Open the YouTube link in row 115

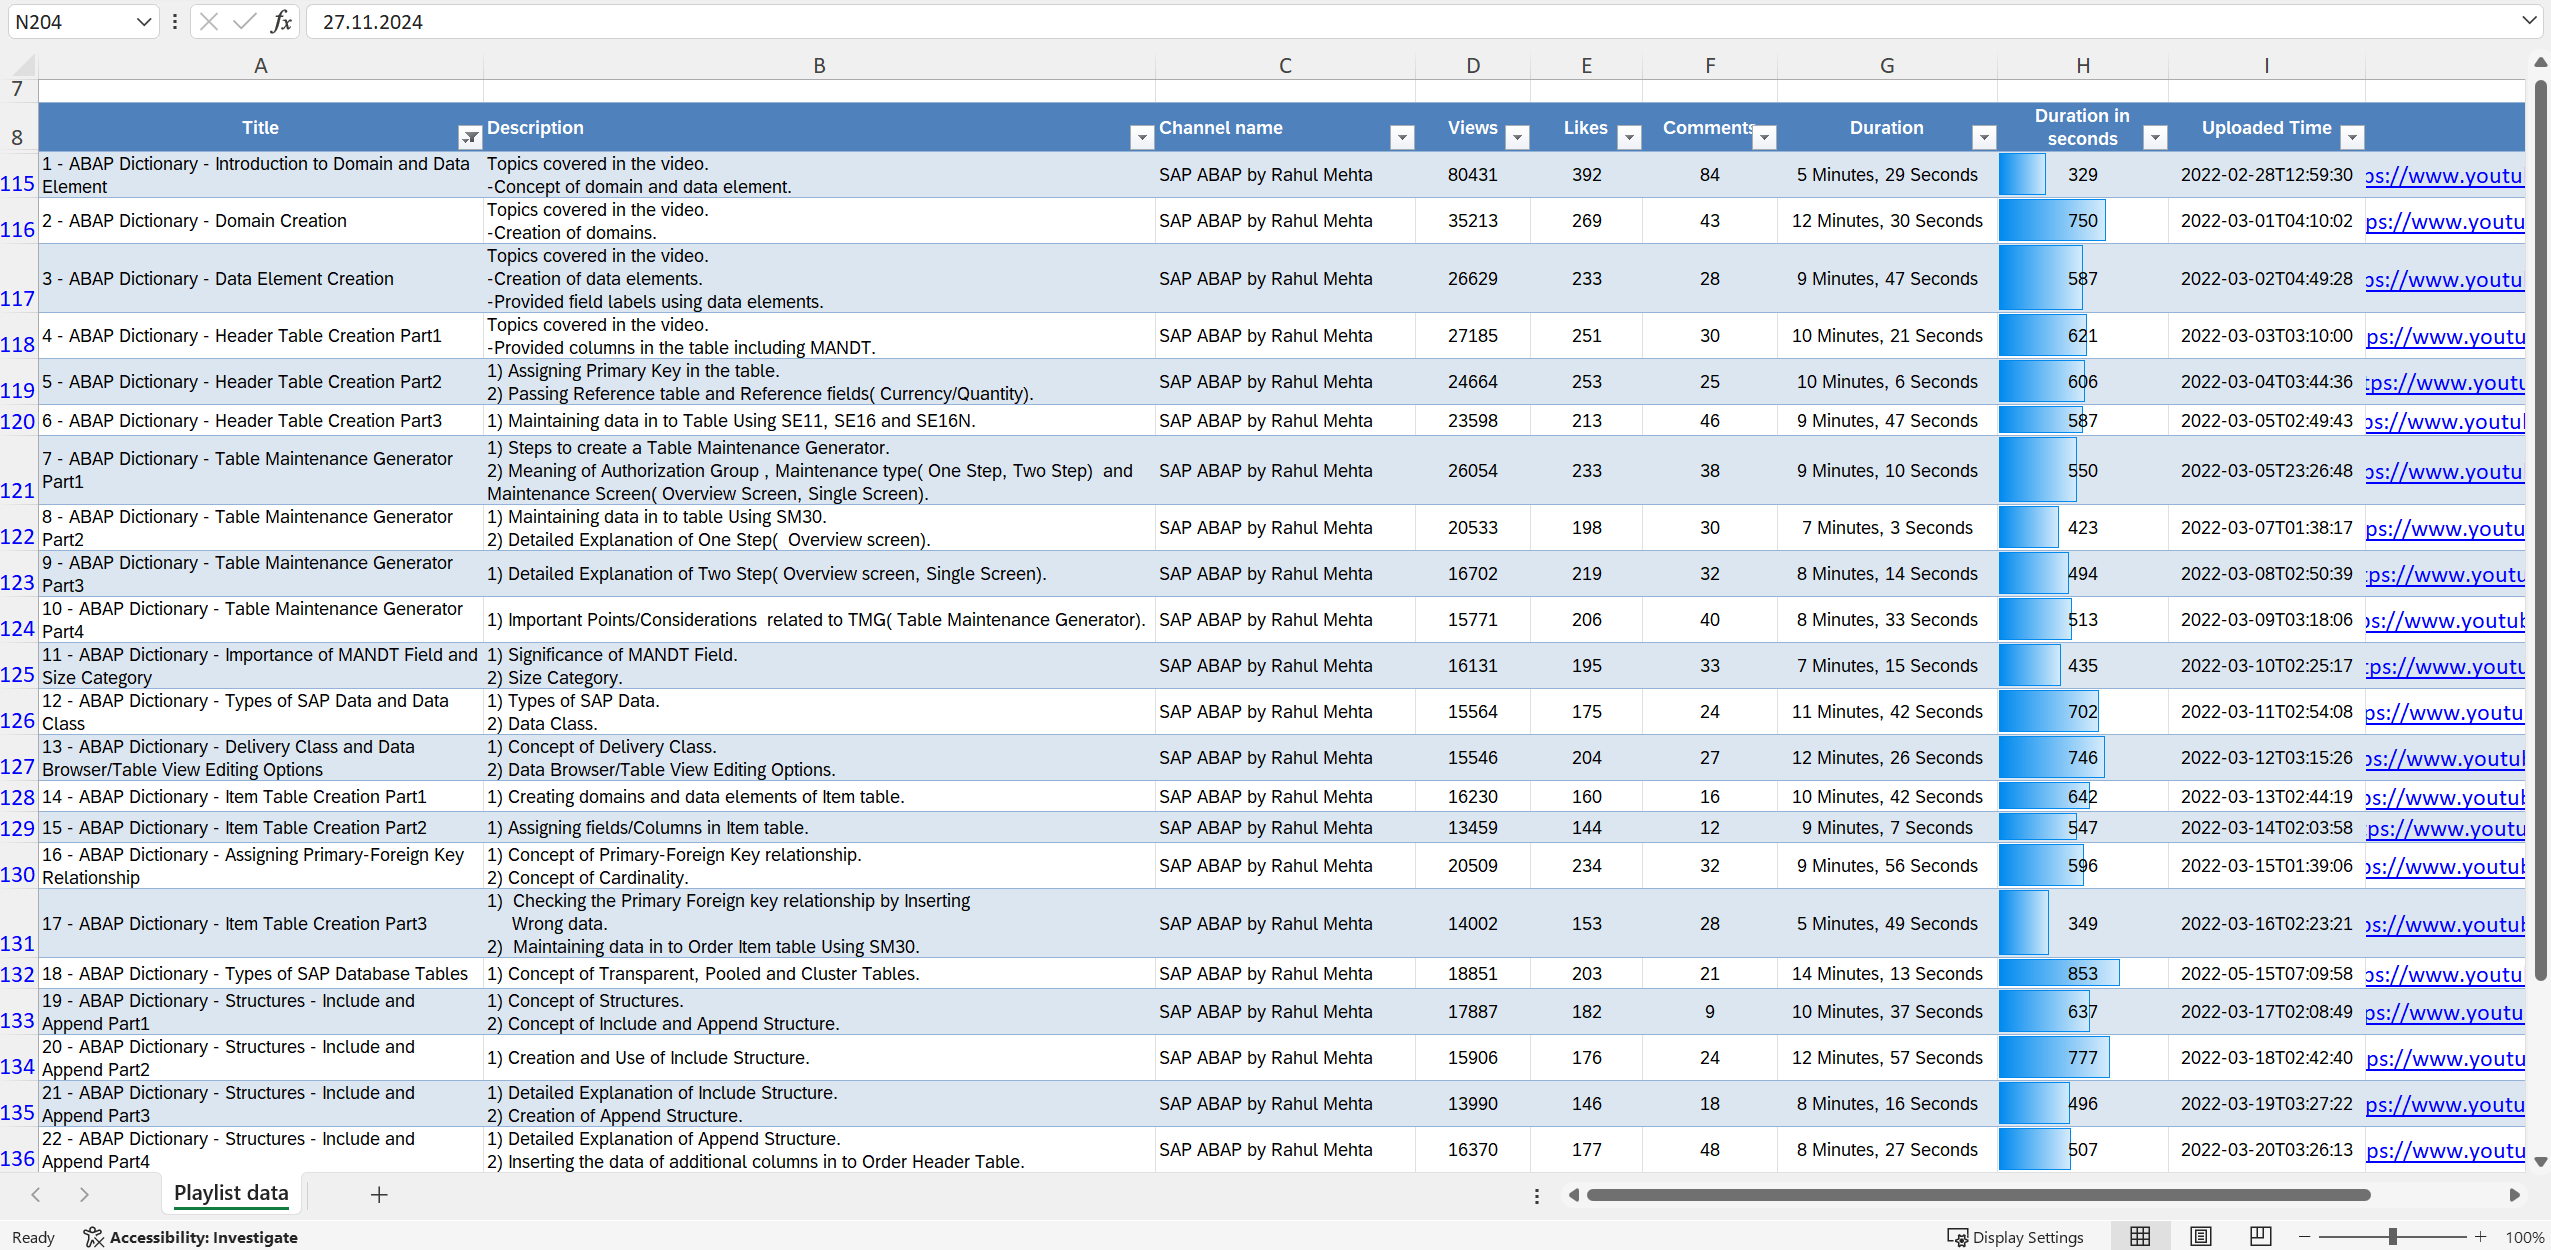[x=2443, y=176]
